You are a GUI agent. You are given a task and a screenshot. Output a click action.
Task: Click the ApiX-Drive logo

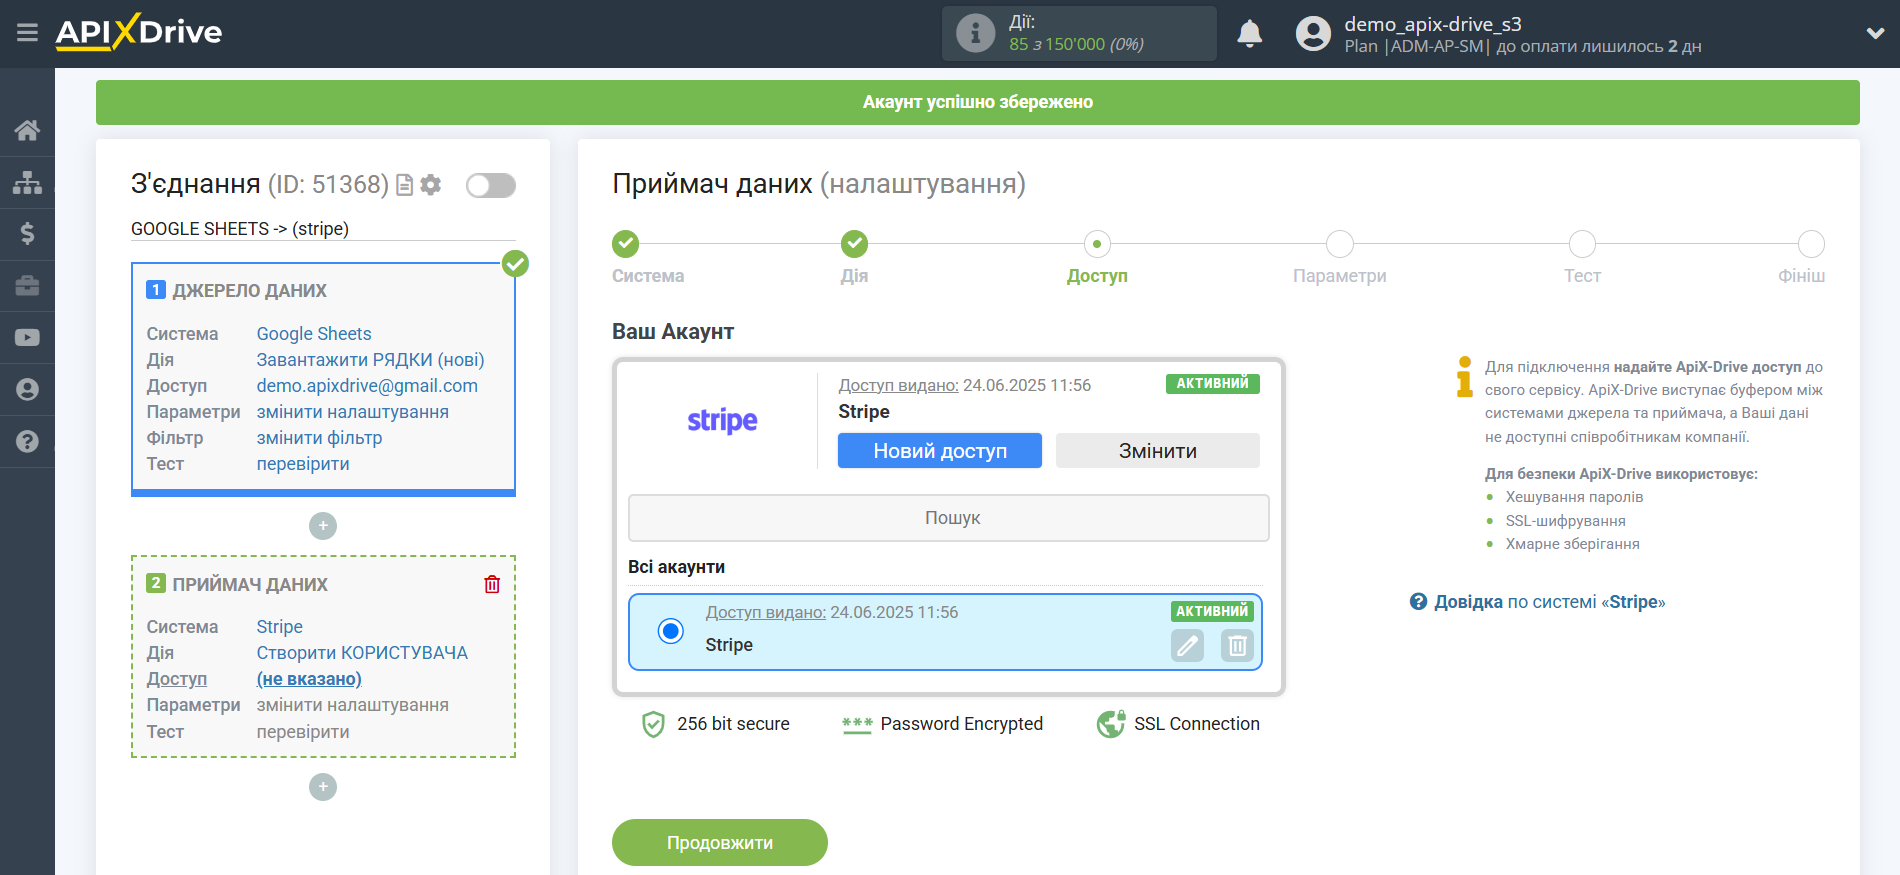(139, 32)
